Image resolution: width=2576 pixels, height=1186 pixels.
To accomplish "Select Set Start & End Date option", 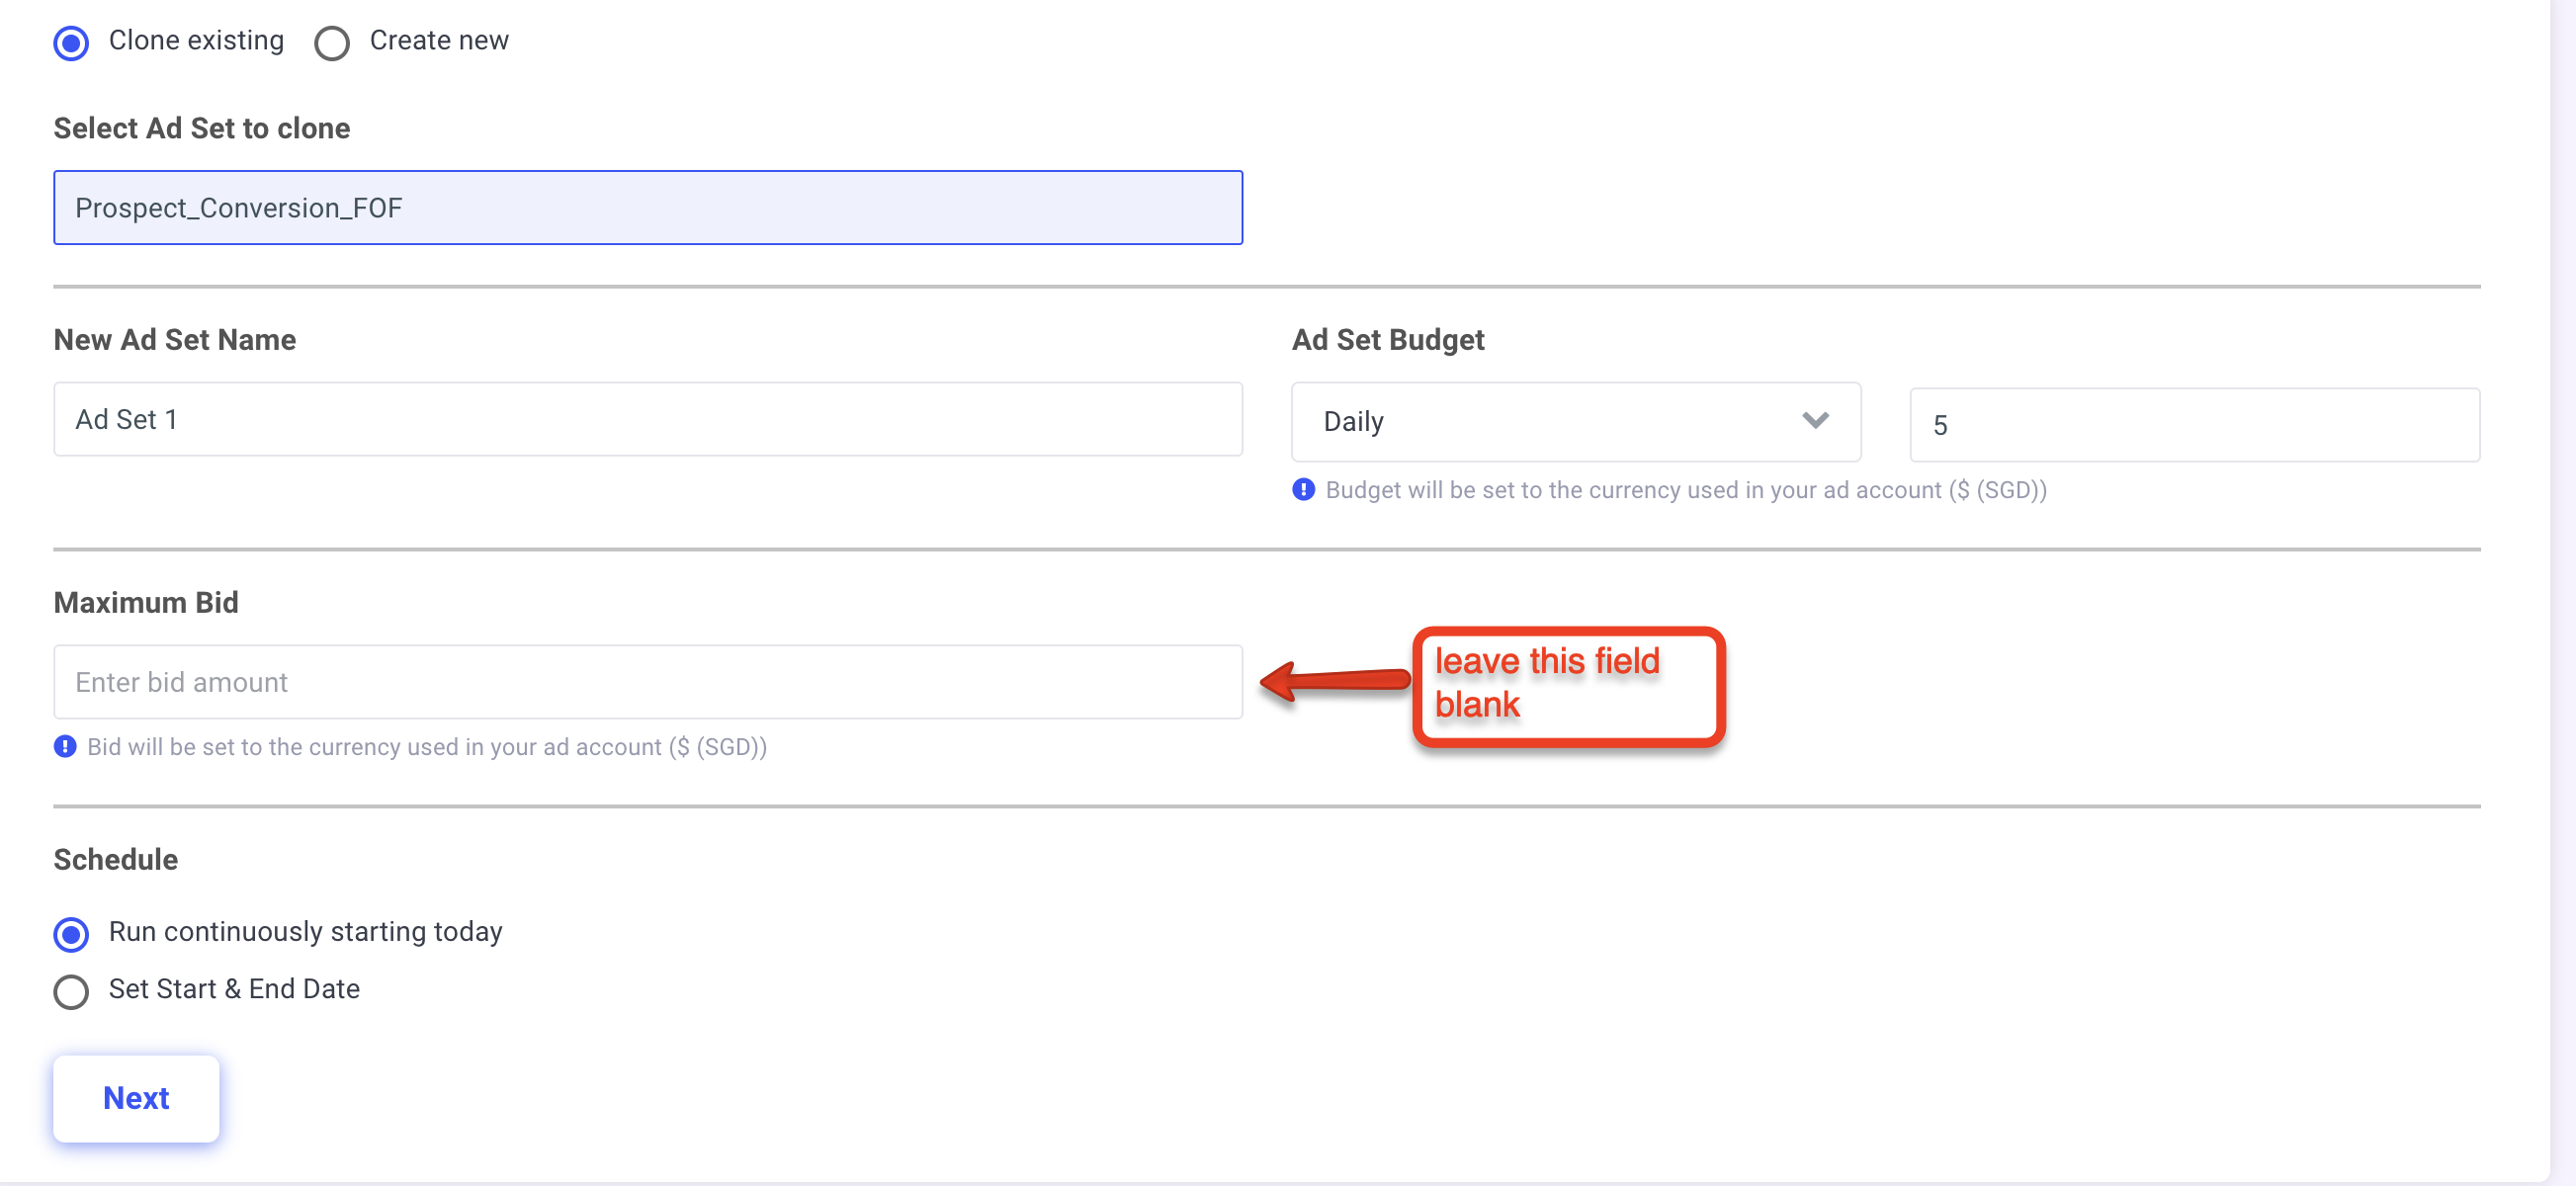I will tap(71, 992).
